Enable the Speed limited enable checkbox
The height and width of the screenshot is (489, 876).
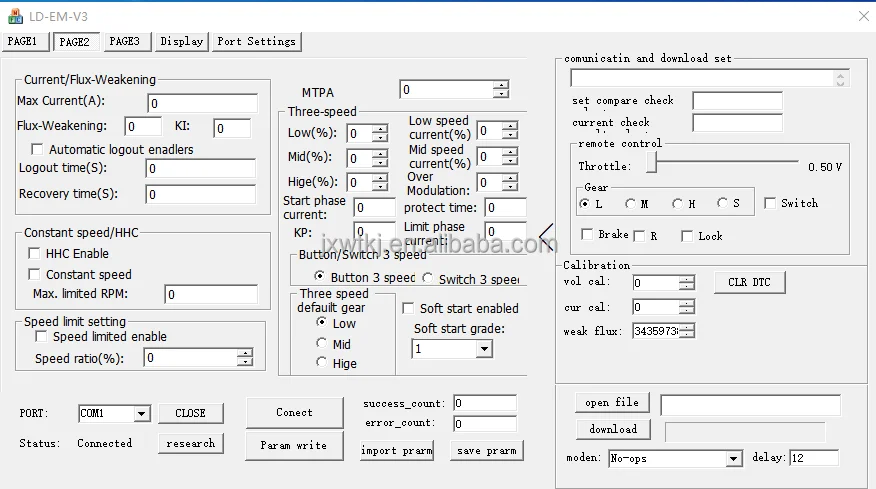pos(41,336)
